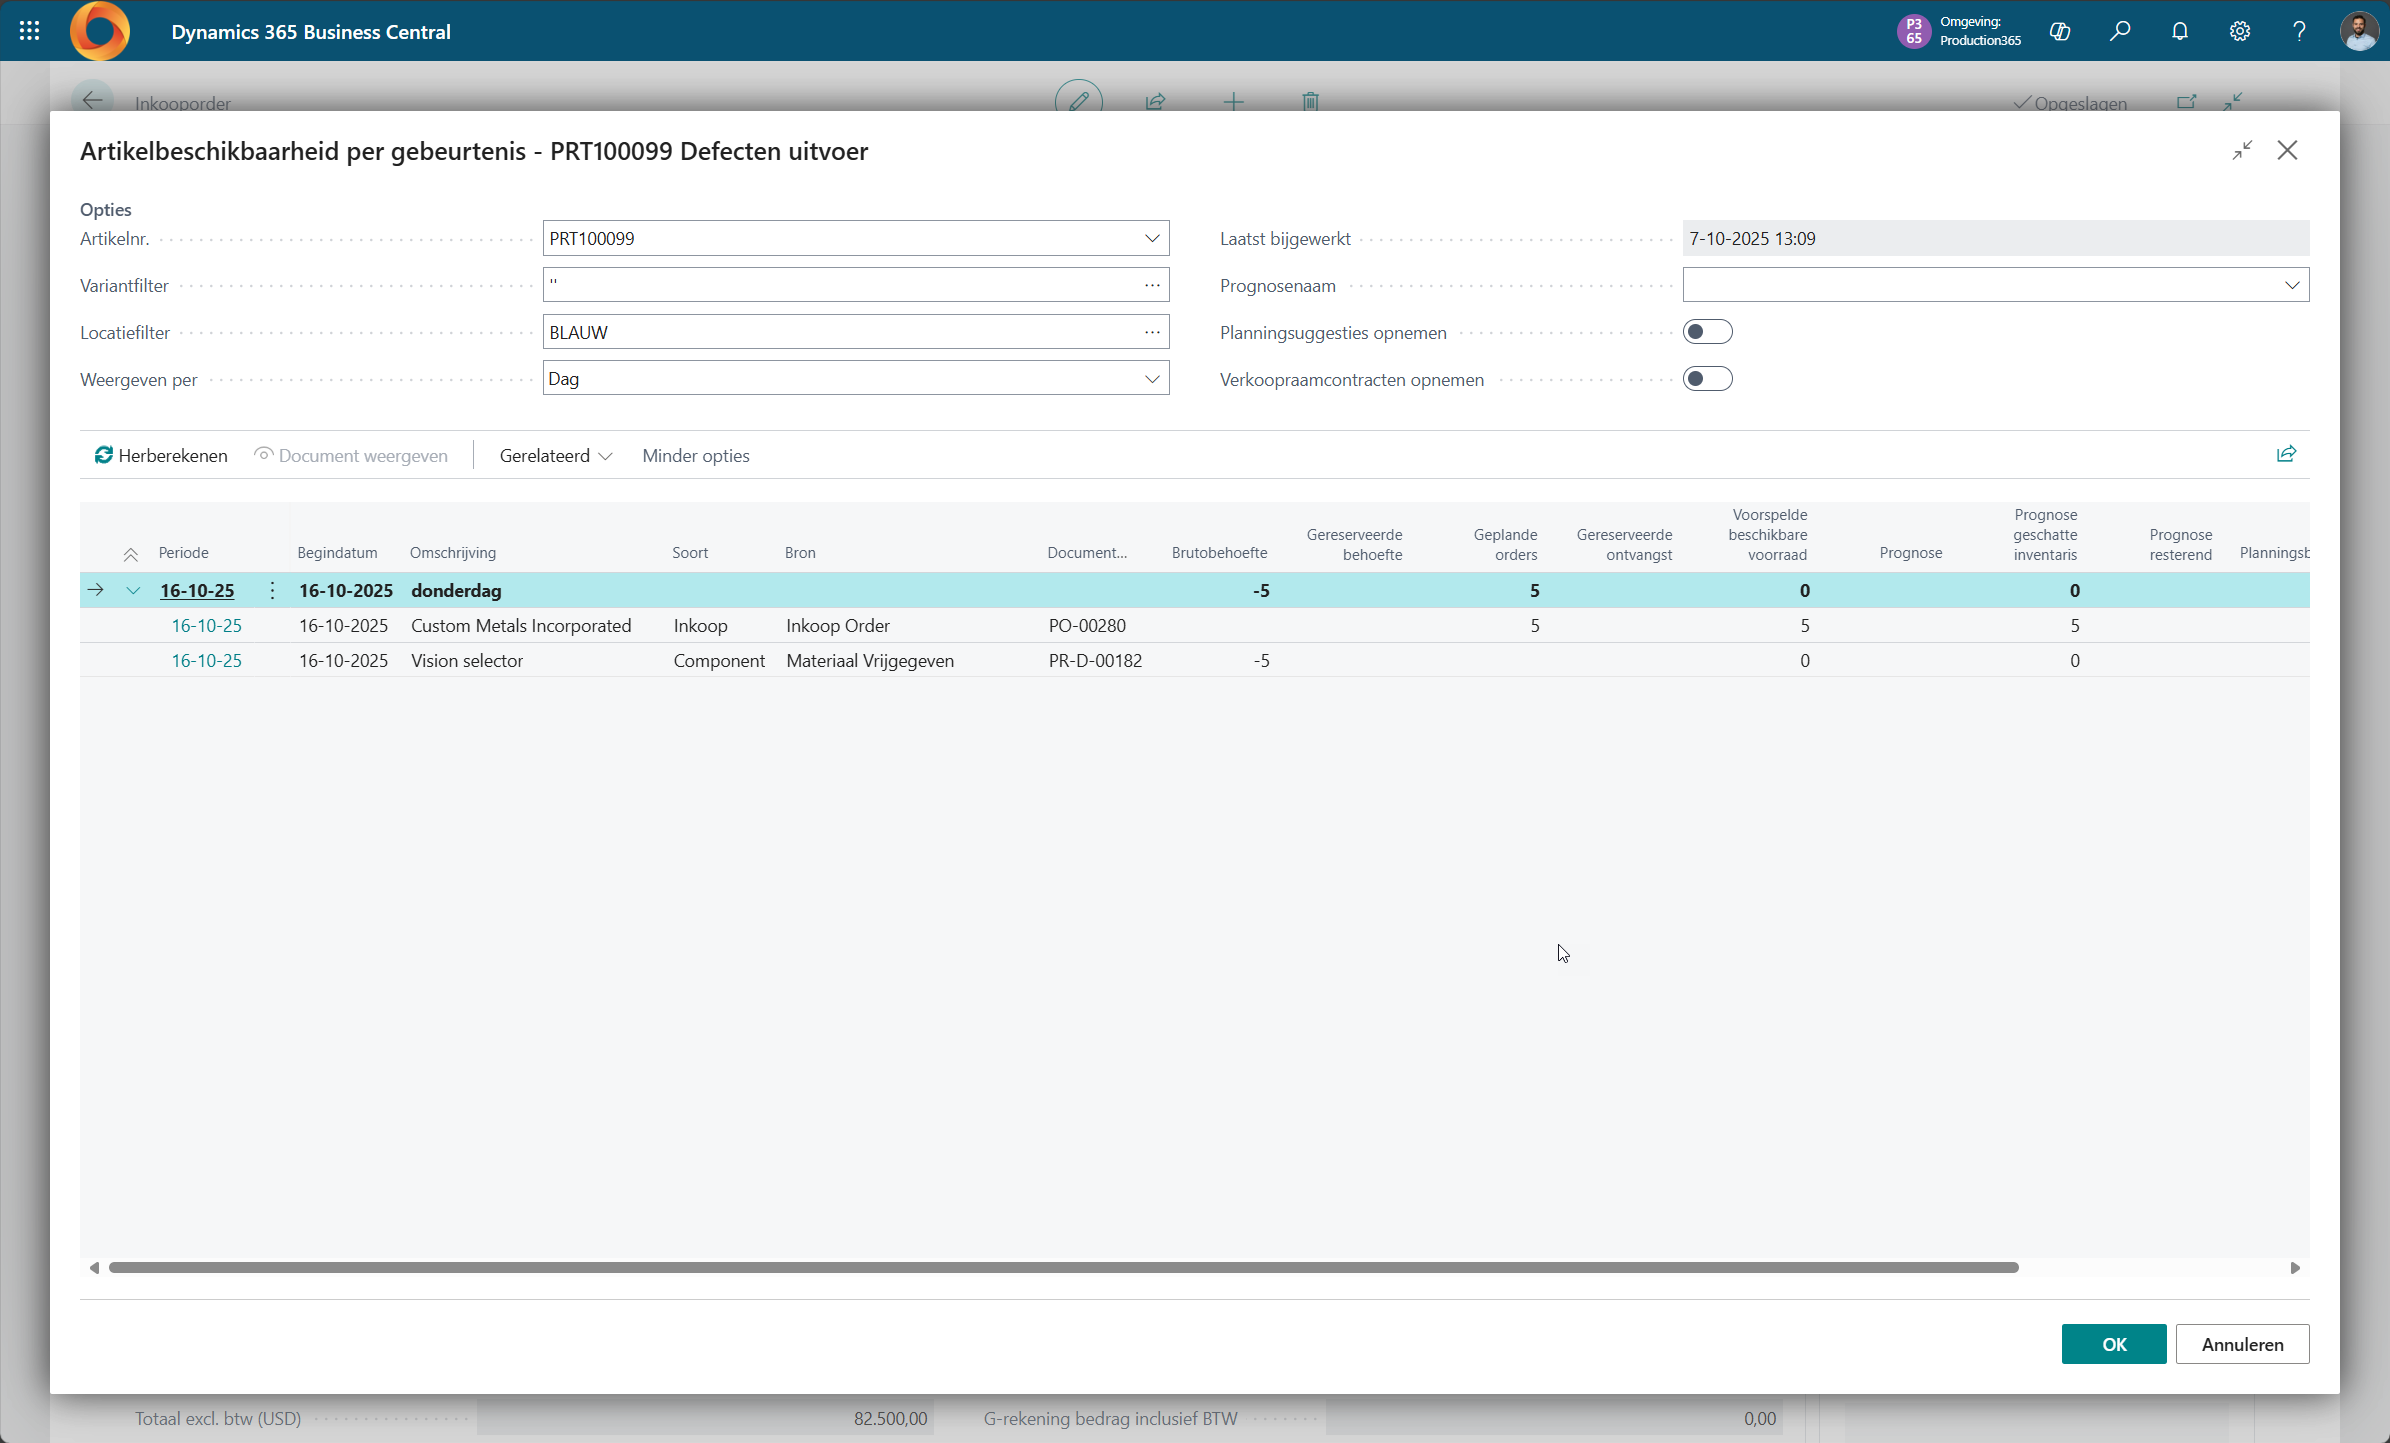Click the horizontal scrollbar of the grid
This screenshot has width=2390, height=1443.
(x=1063, y=1267)
